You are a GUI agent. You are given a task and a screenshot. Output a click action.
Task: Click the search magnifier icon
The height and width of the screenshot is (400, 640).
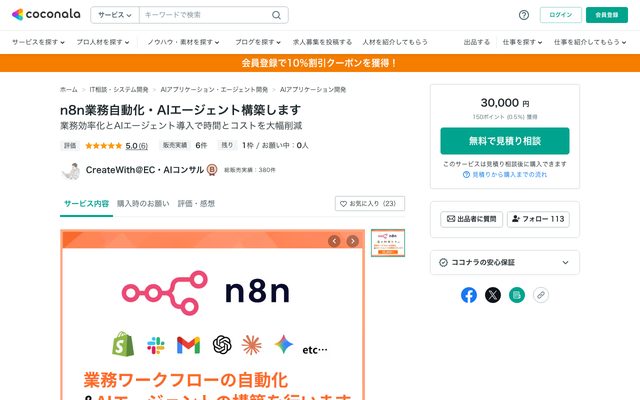(x=276, y=15)
